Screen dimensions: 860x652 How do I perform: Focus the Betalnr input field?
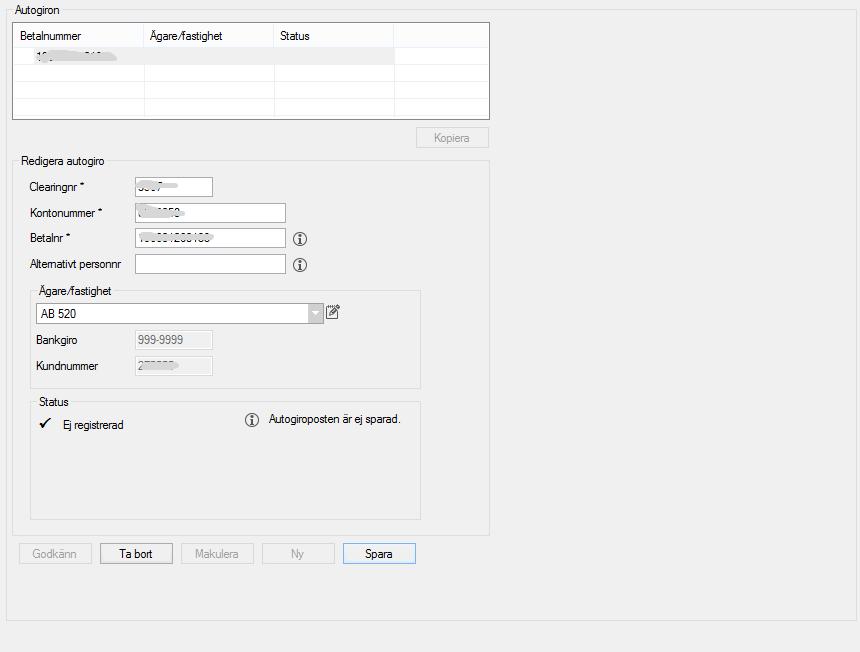pyautogui.click(x=210, y=238)
